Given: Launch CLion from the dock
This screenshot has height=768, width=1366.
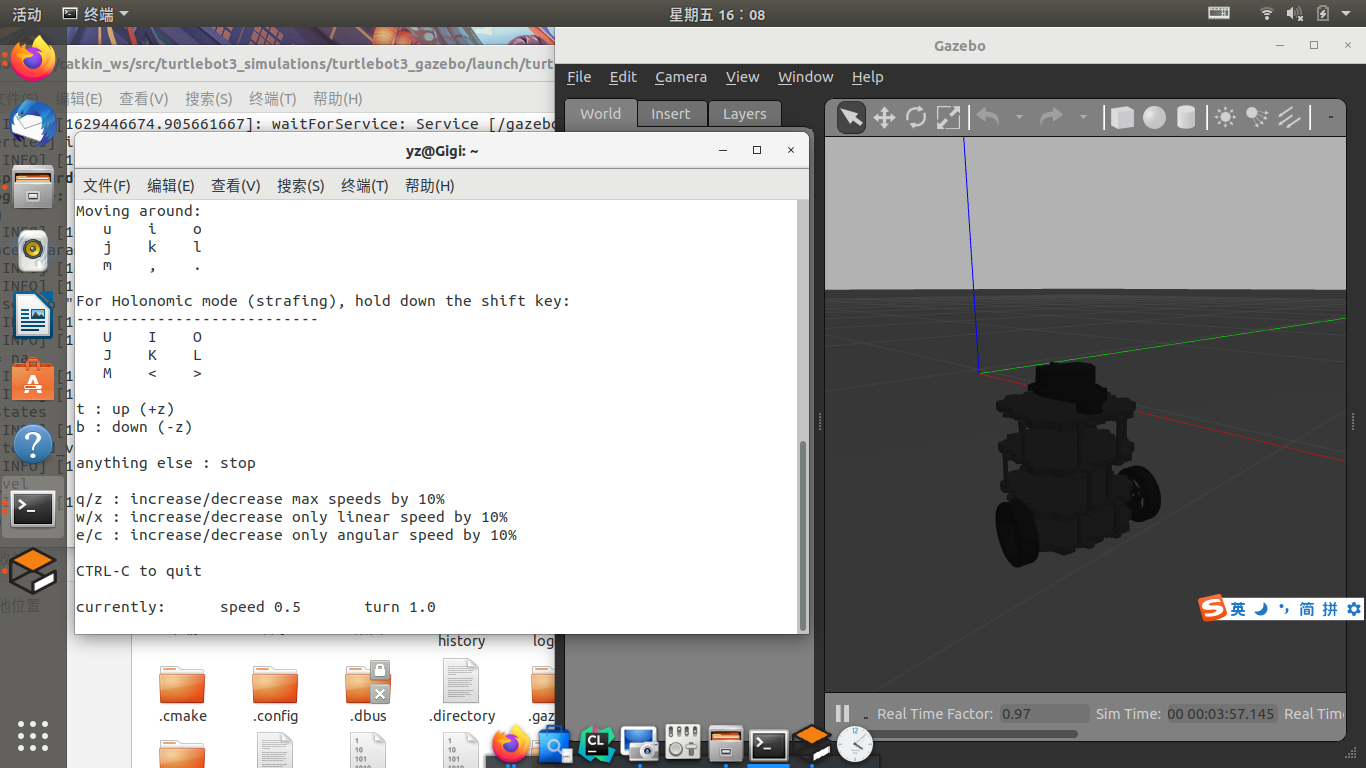Looking at the screenshot, I should [596, 744].
